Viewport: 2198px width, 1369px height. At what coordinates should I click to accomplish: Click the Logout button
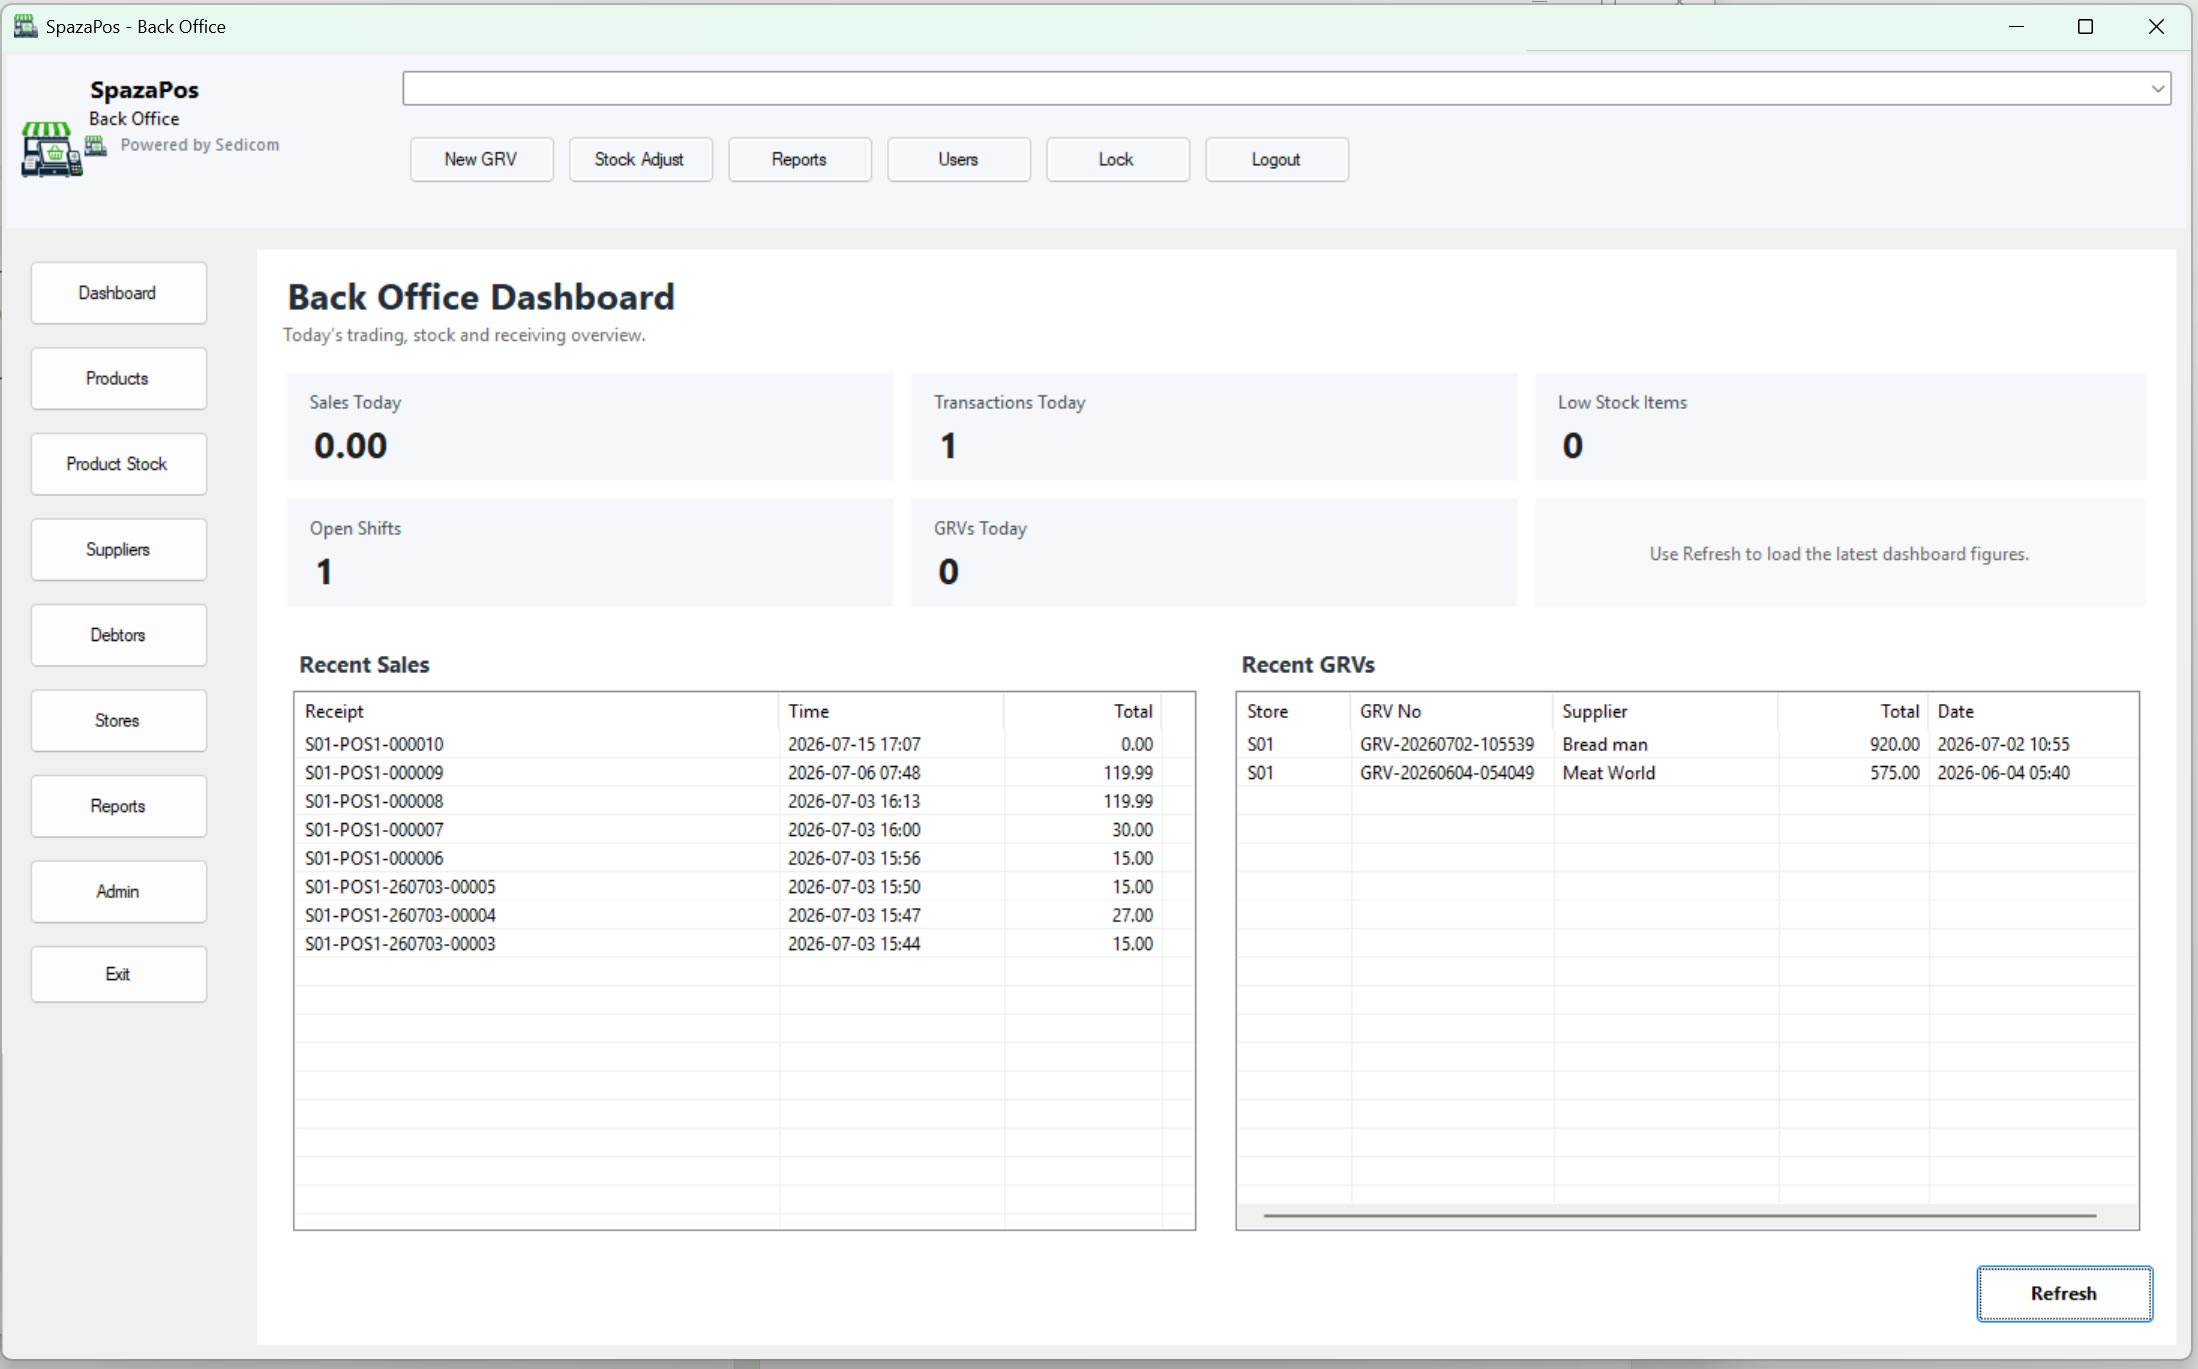point(1276,160)
